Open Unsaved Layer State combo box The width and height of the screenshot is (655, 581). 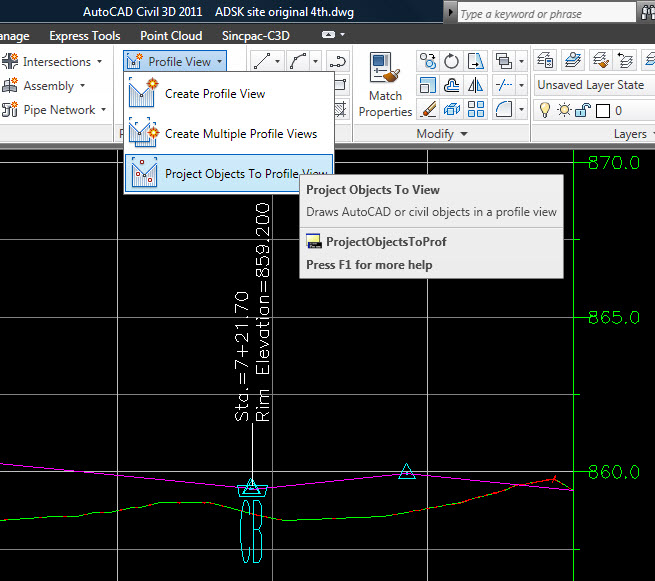pyautogui.click(x=594, y=85)
